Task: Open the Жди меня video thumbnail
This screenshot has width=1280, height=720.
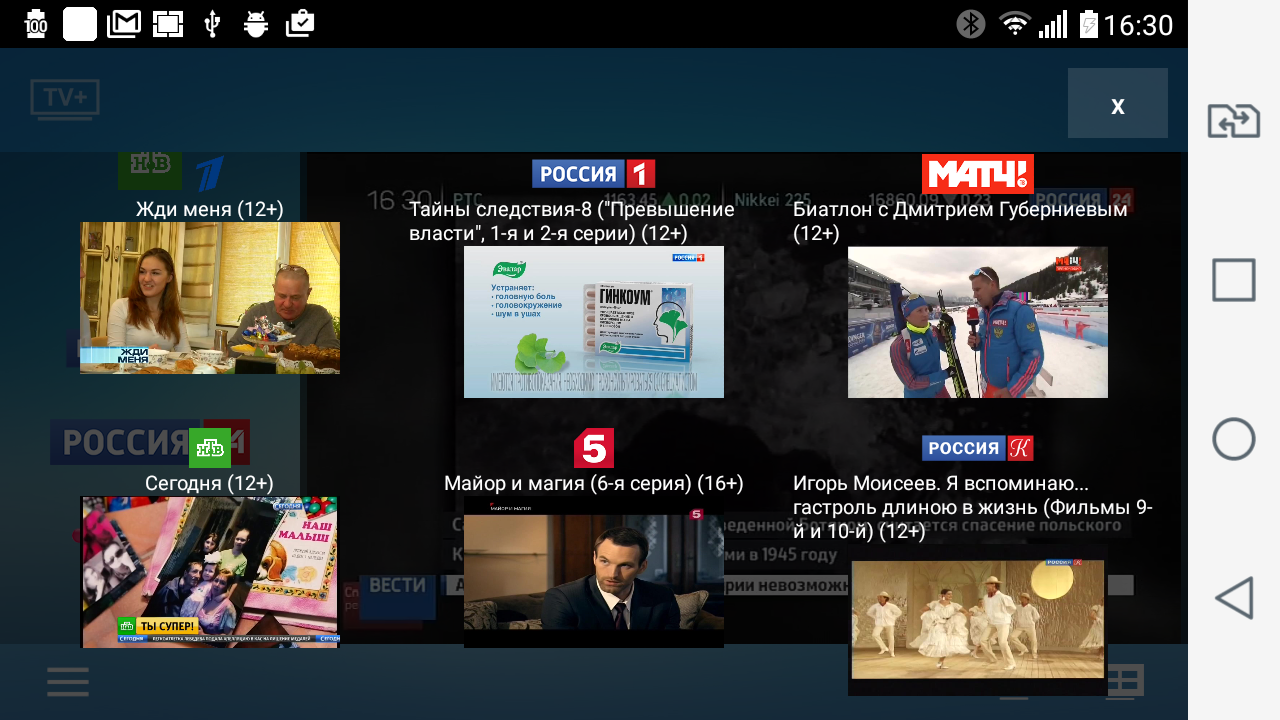Action: 210,298
